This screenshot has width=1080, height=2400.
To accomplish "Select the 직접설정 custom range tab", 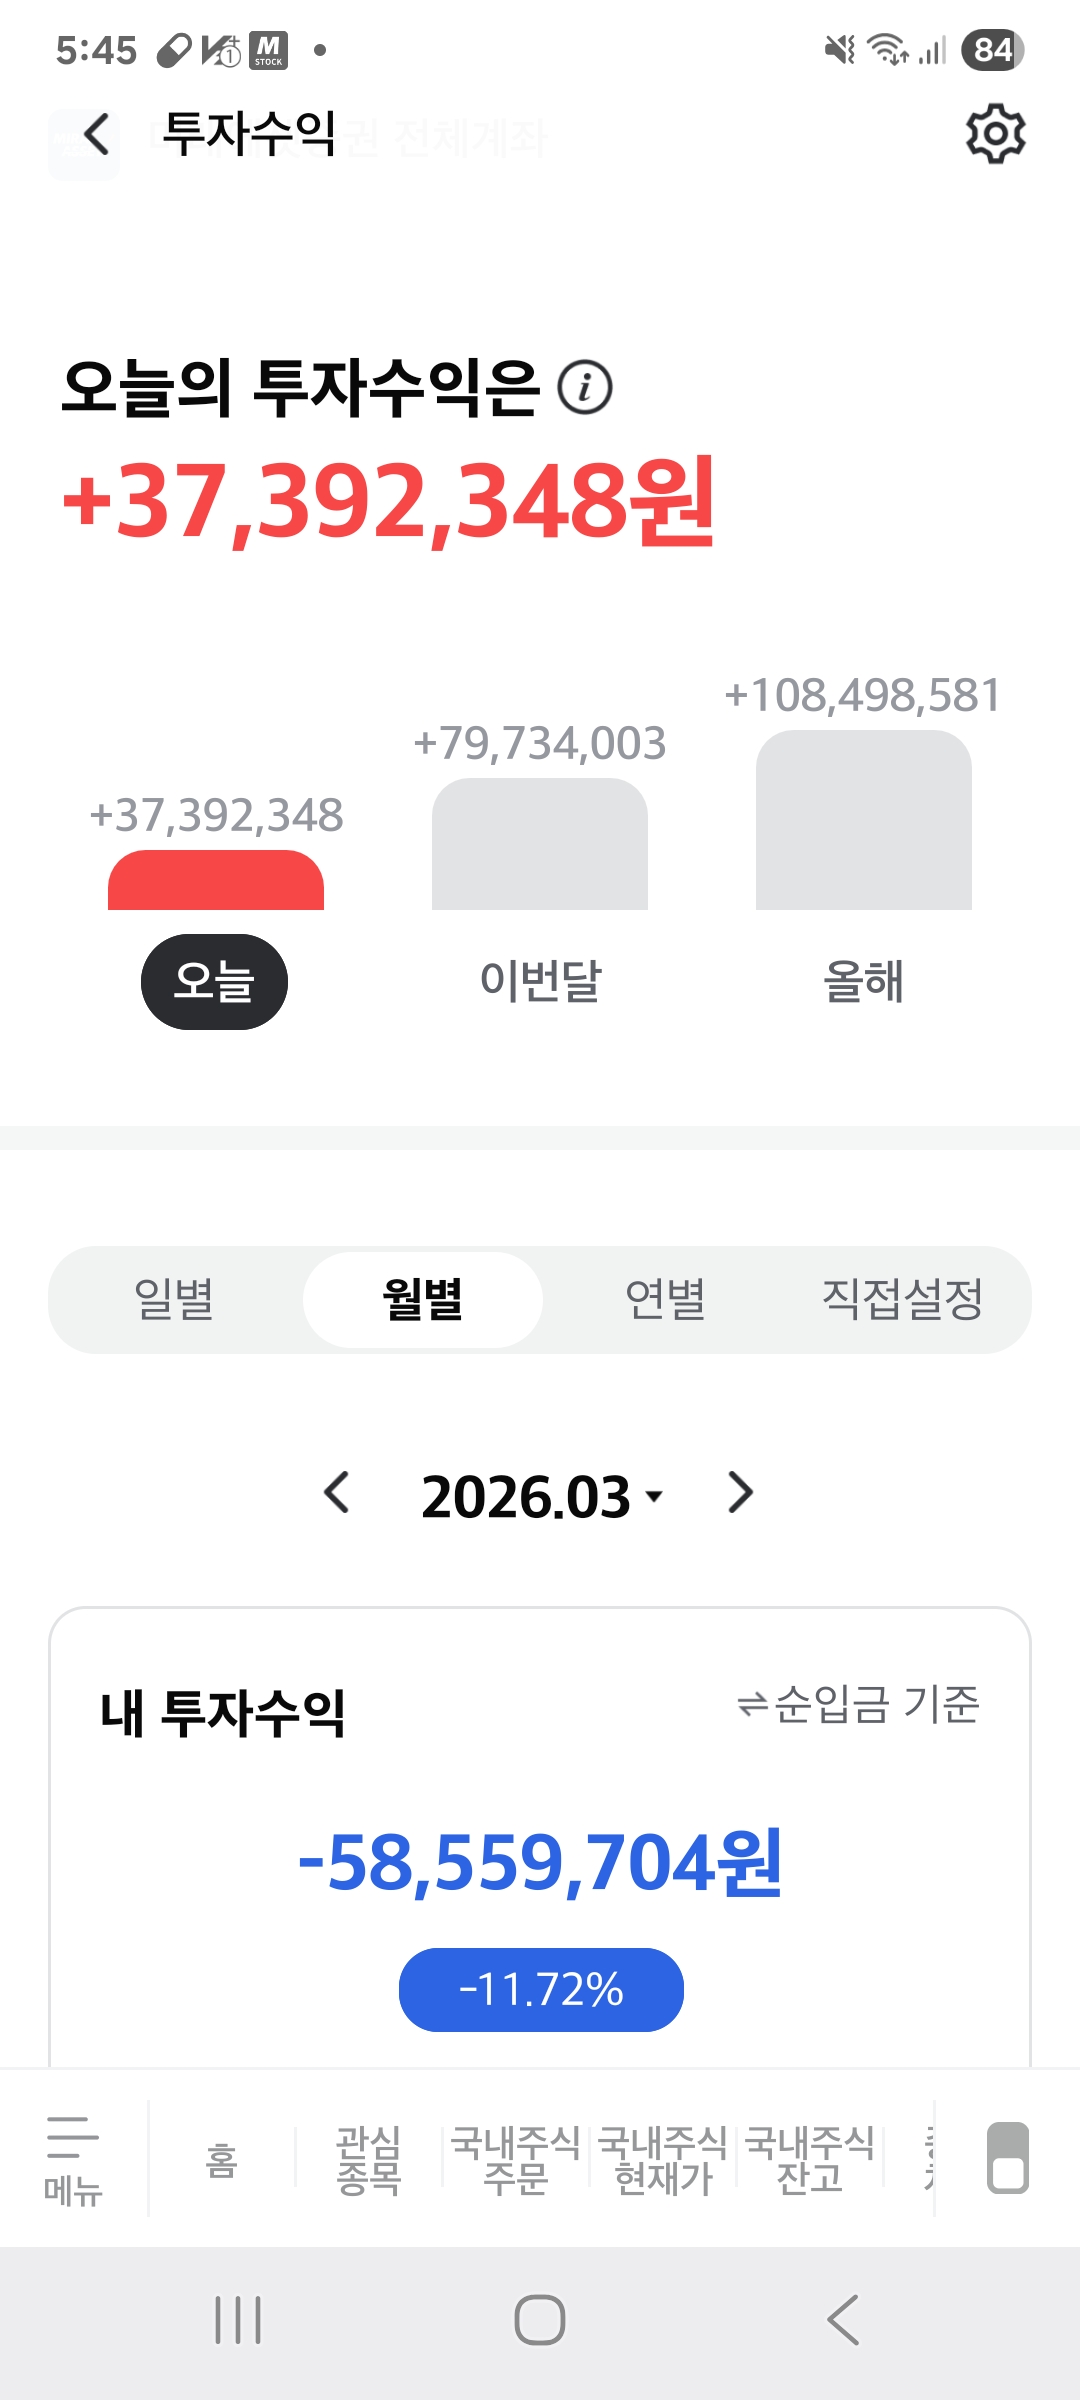I will point(902,1299).
